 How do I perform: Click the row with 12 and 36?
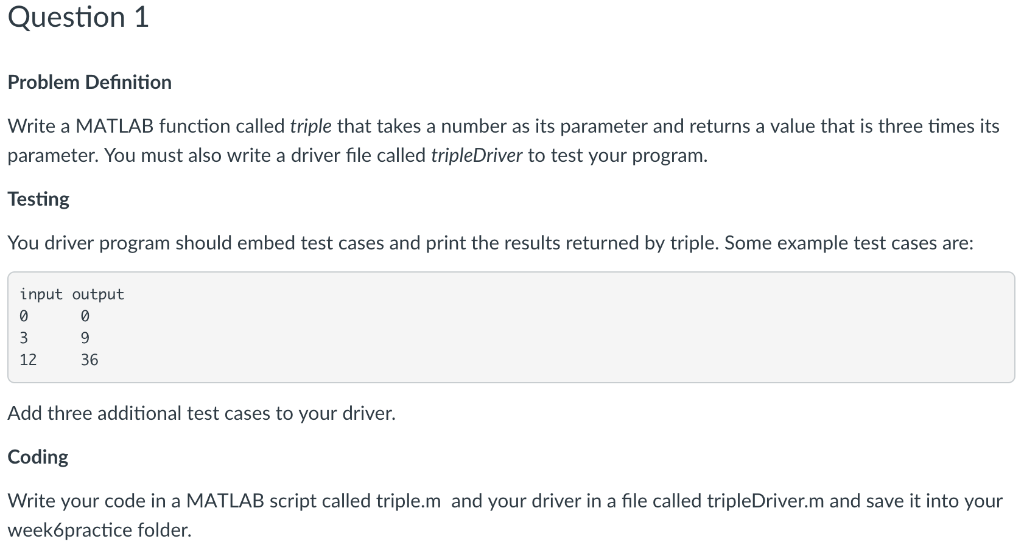59,360
